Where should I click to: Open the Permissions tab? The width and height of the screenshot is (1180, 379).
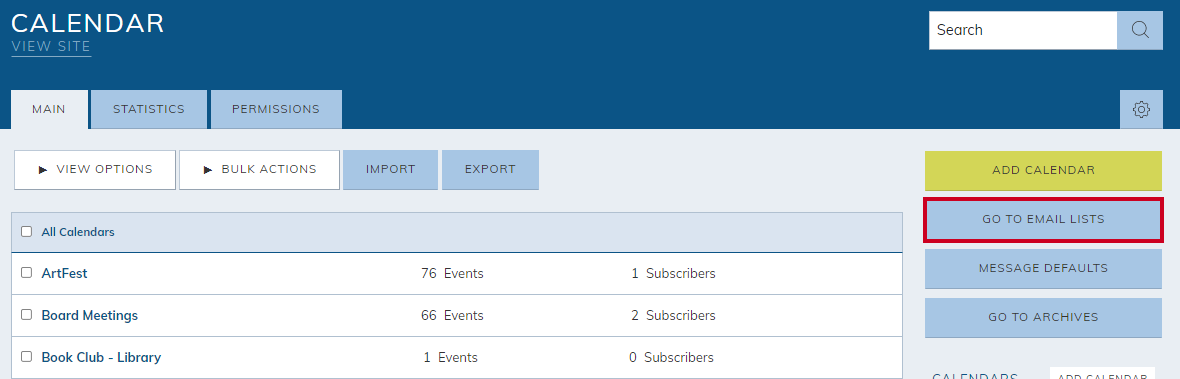276,109
